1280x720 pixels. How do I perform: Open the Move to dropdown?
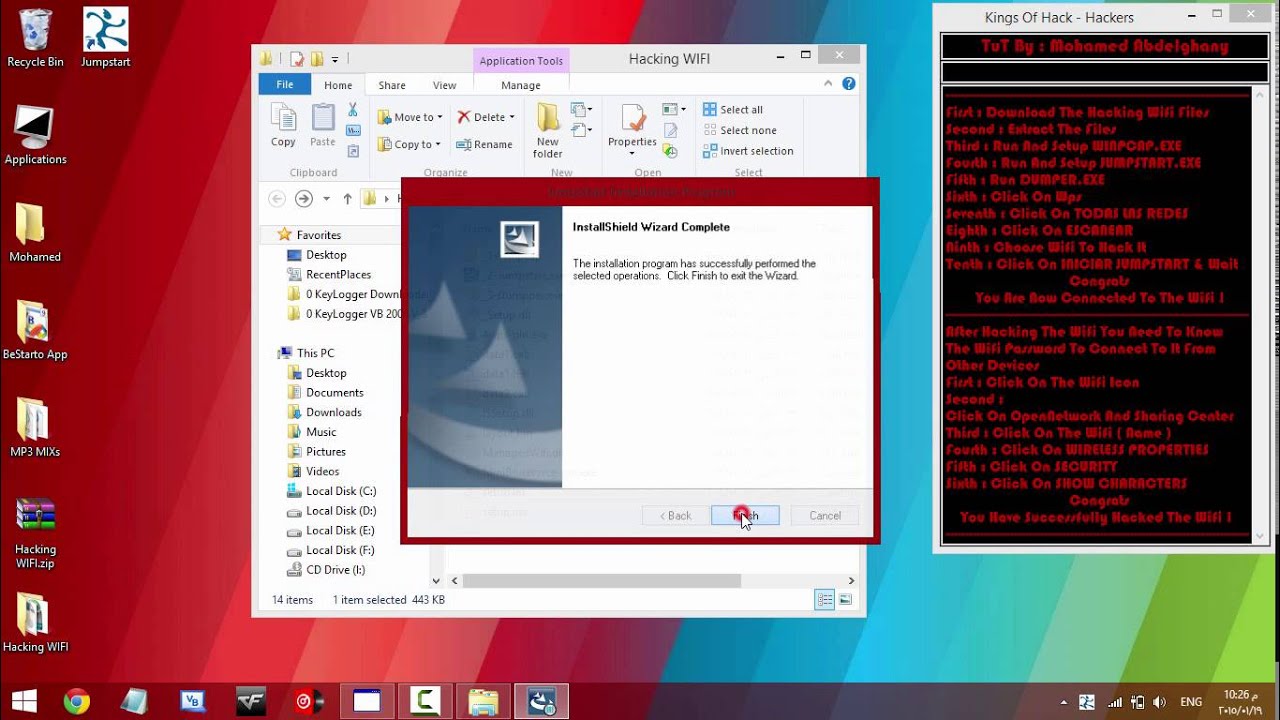click(x=410, y=117)
